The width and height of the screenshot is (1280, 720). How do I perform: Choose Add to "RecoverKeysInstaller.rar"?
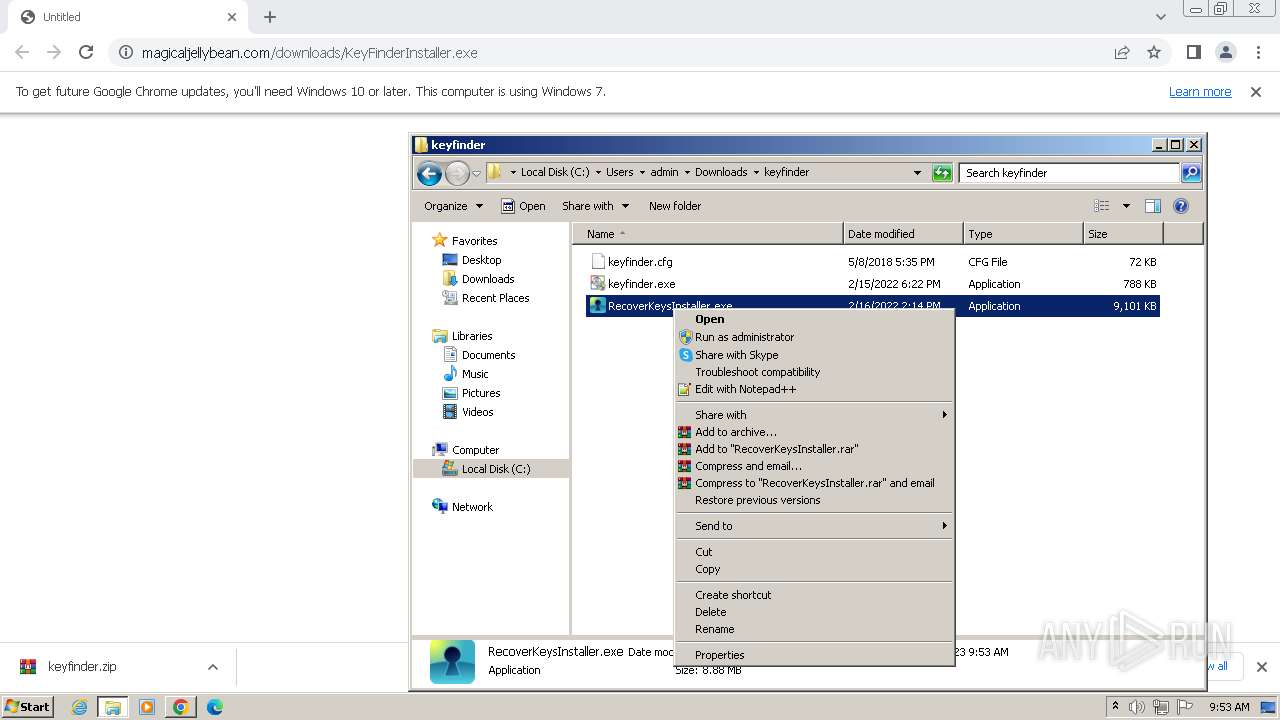814,449
